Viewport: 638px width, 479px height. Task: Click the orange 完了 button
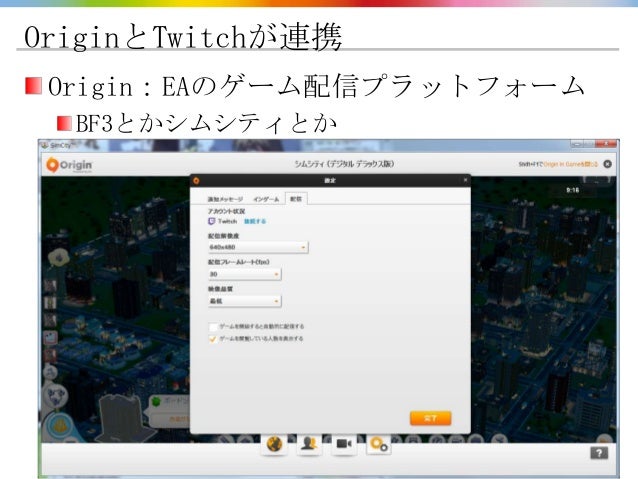tap(430, 418)
